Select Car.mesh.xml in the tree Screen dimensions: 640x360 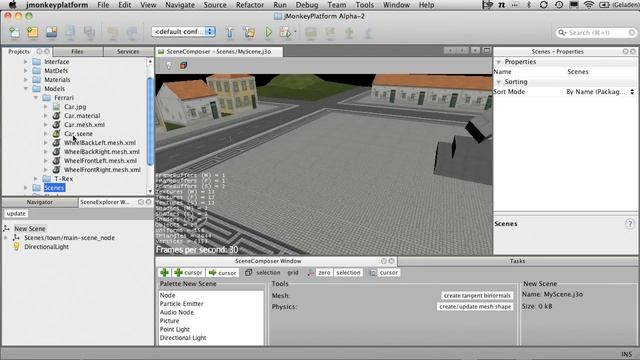coord(84,124)
